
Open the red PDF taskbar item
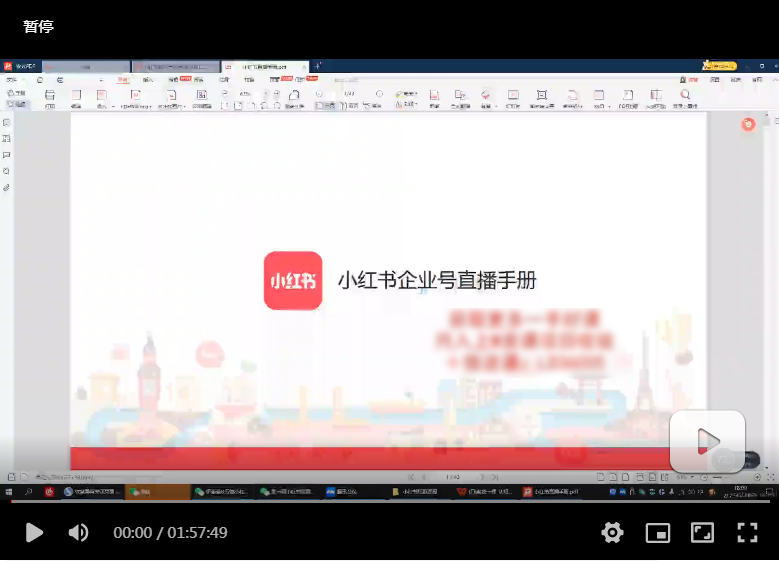coord(551,492)
